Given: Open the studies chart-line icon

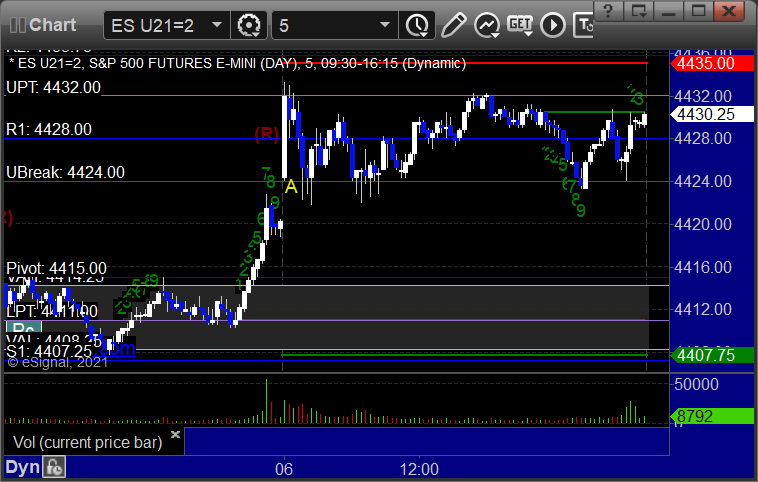Looking at the screenshot, I should tap(487, 25).
